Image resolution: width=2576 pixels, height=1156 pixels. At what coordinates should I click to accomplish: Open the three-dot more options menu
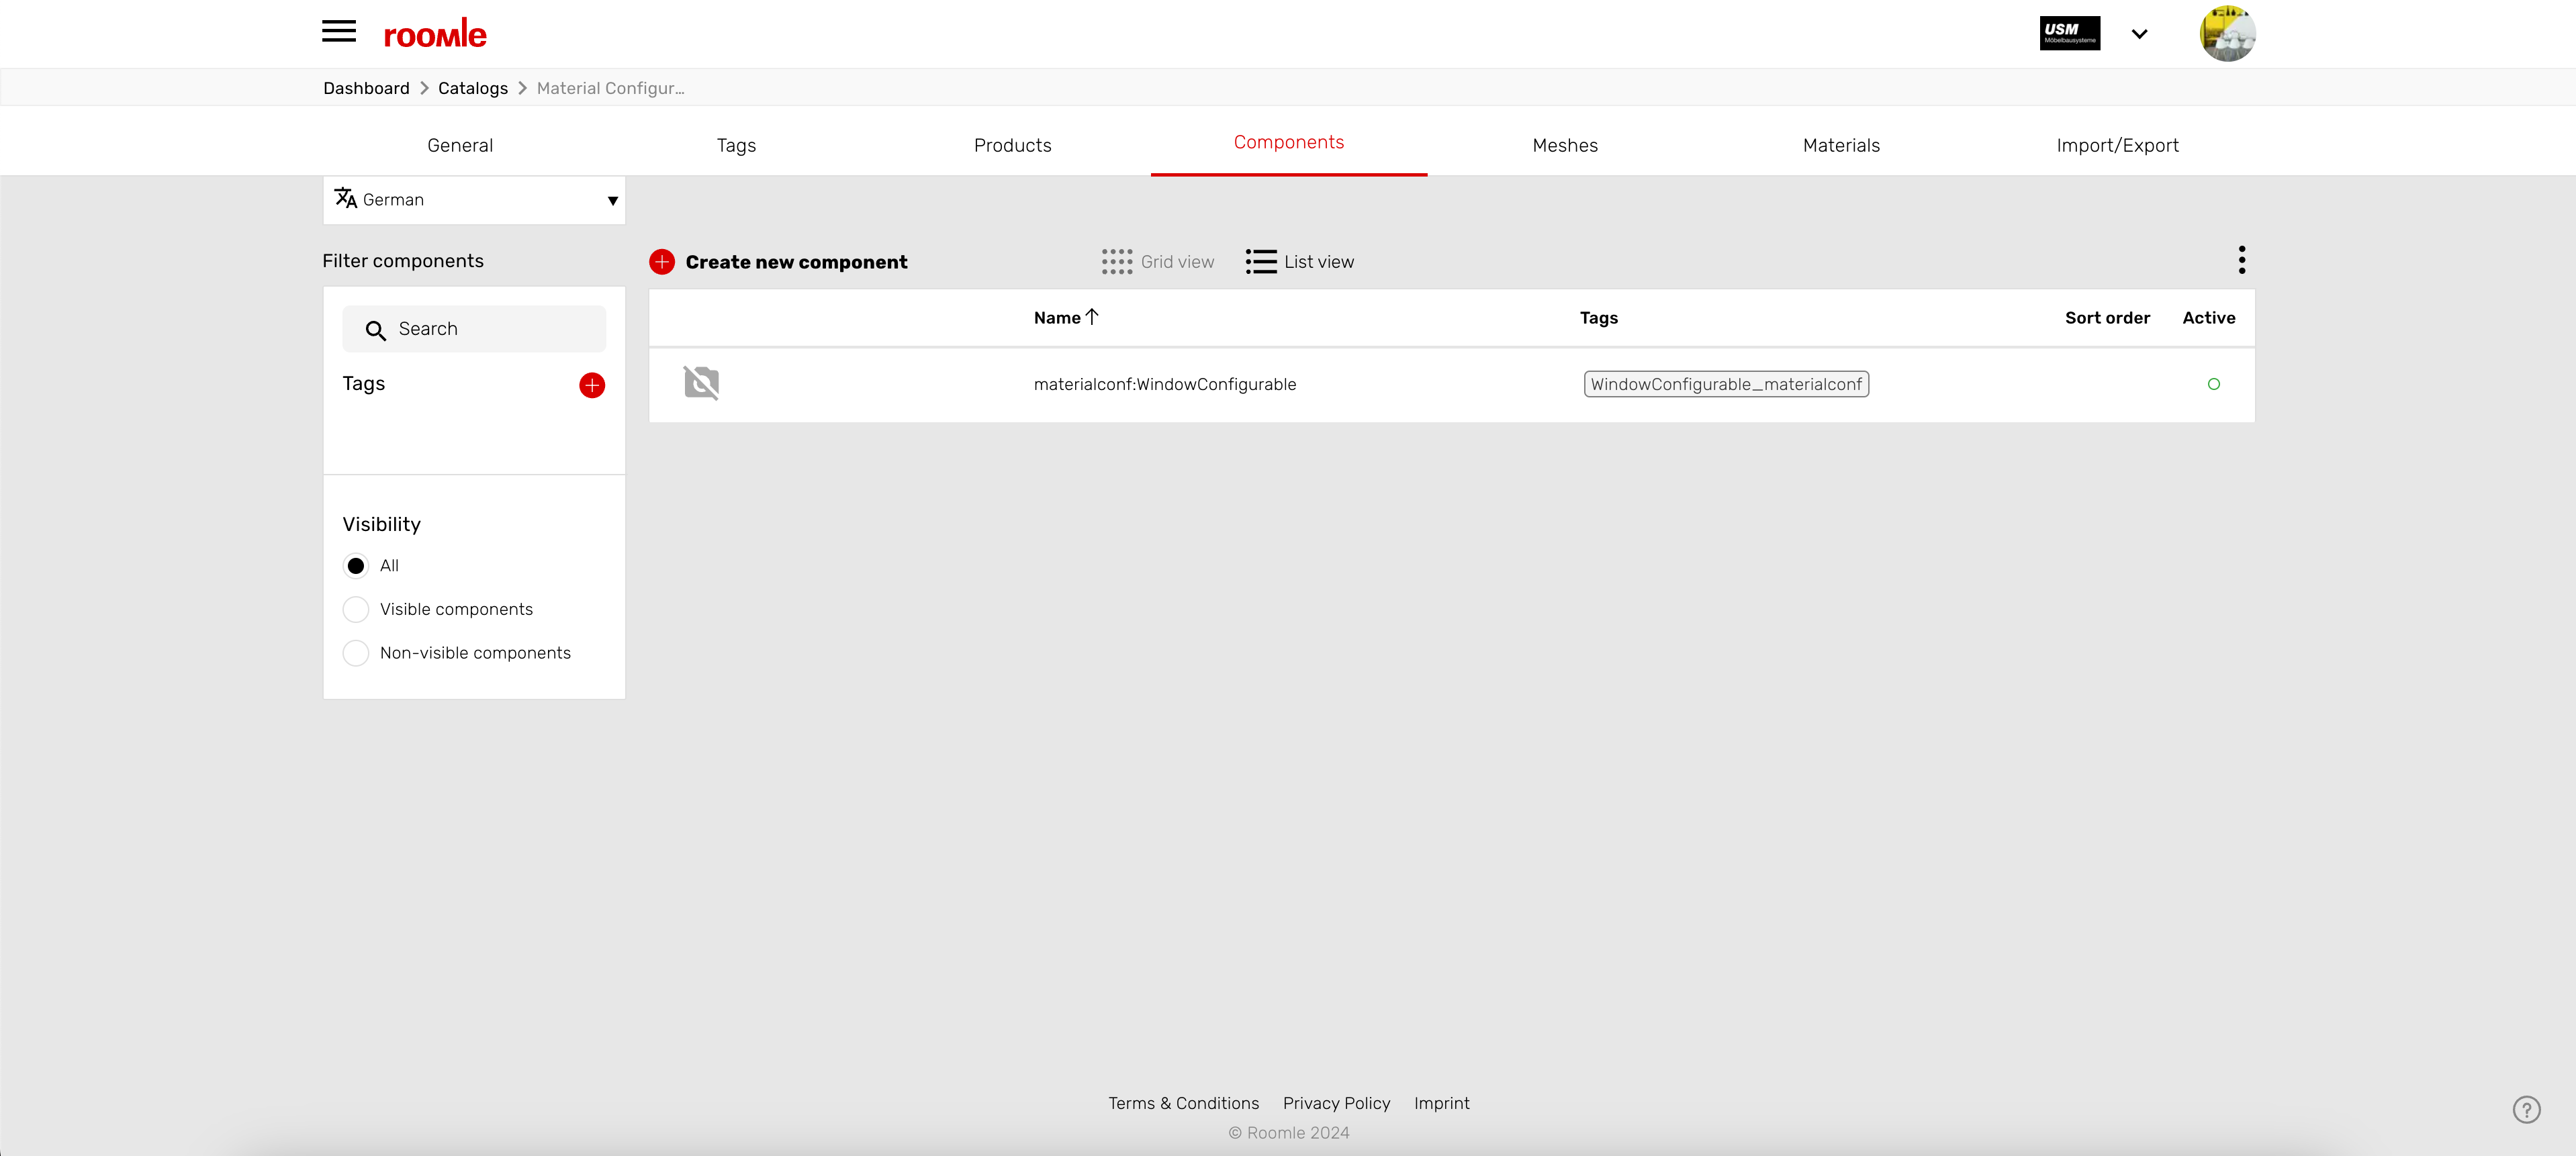tap(2241, 260)
